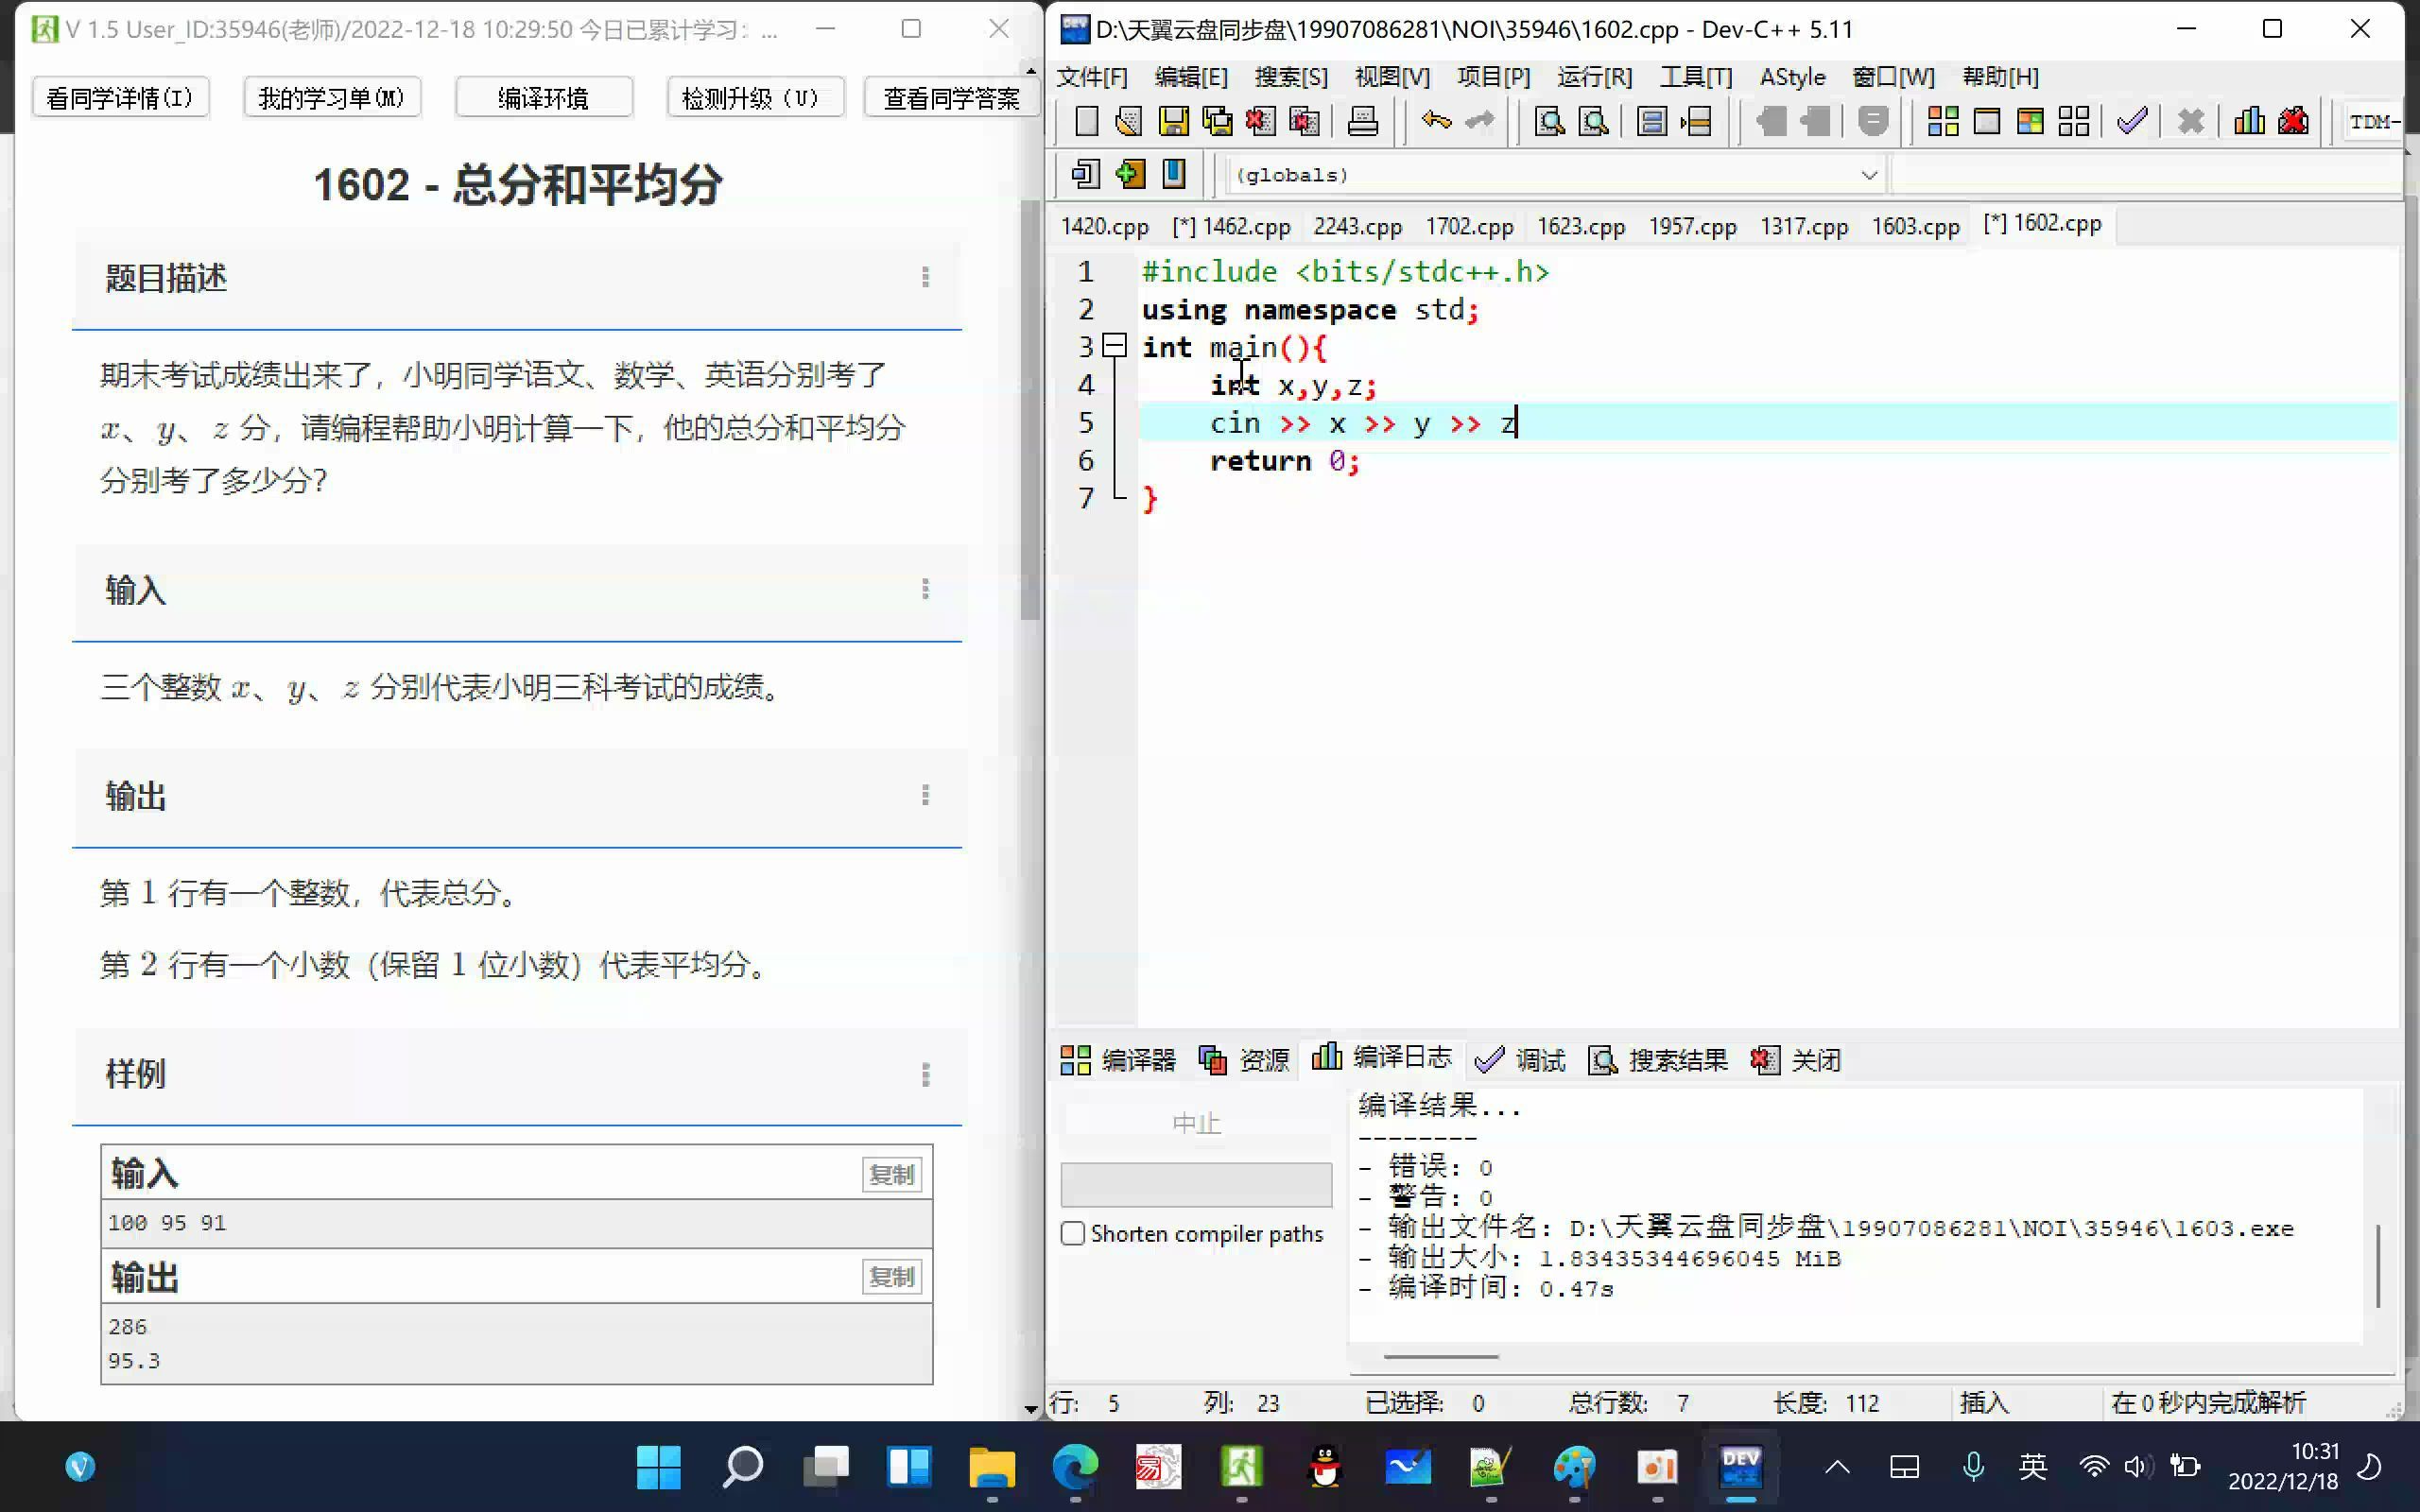Click the Find magnifier toolbar icon
This screenshot has height=1512, width=2420.
1549,122
